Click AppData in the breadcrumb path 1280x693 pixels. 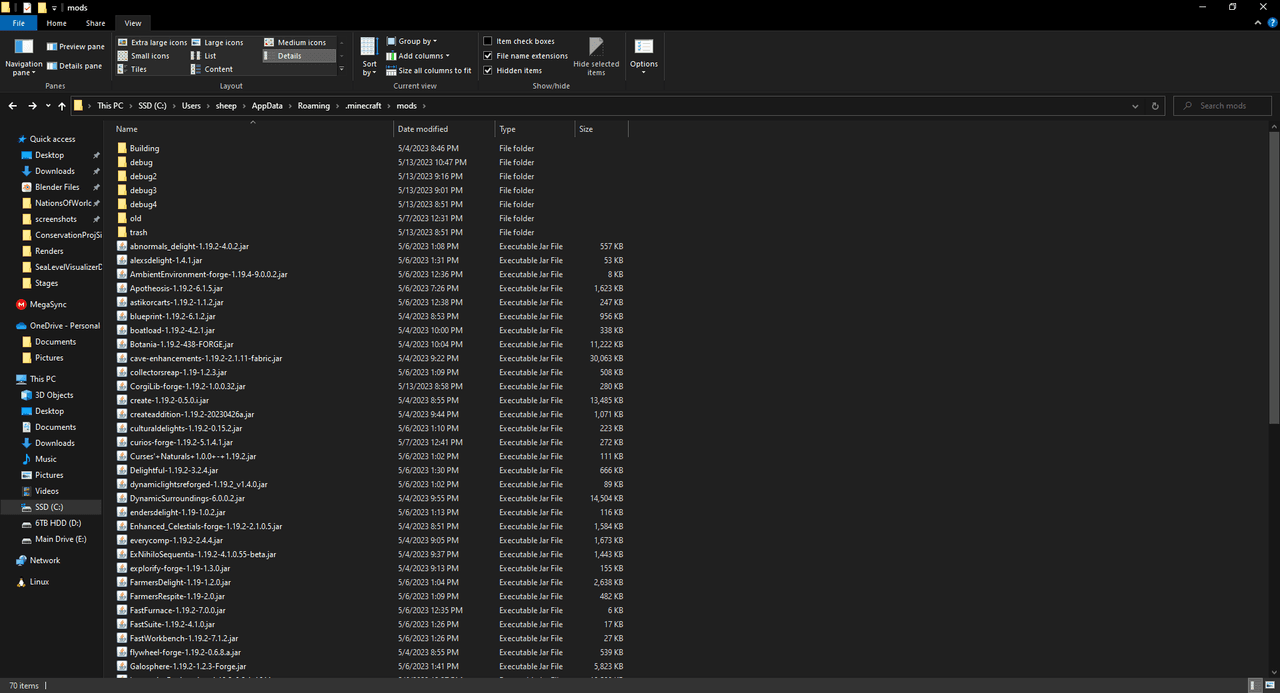(x=267, y=106)
